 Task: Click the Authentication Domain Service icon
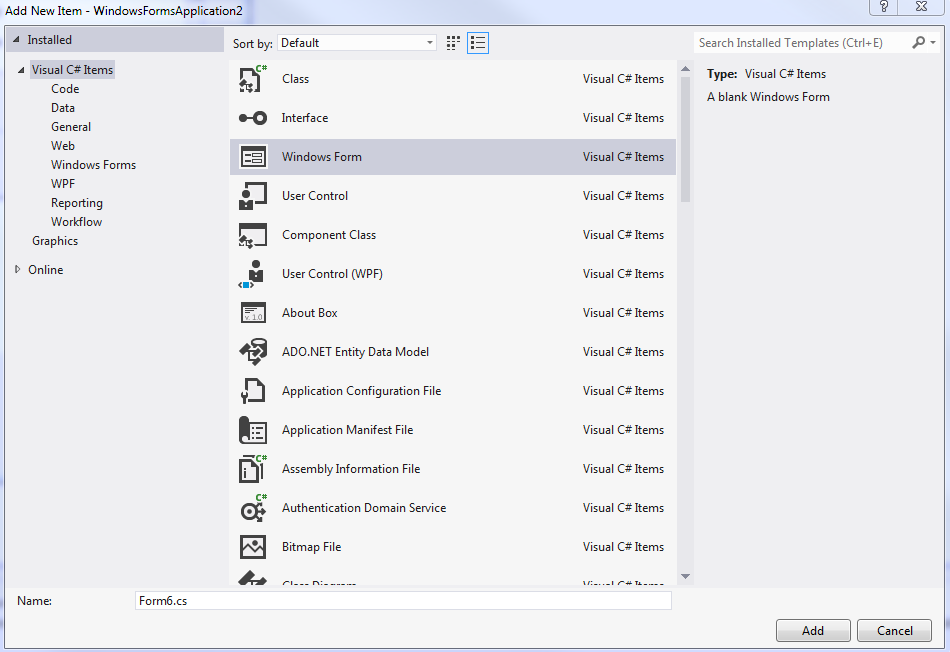[x=253, y=508]
